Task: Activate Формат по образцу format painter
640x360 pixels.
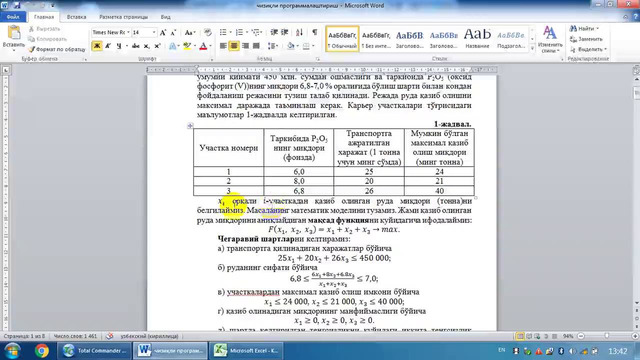Action: point(57,49)
